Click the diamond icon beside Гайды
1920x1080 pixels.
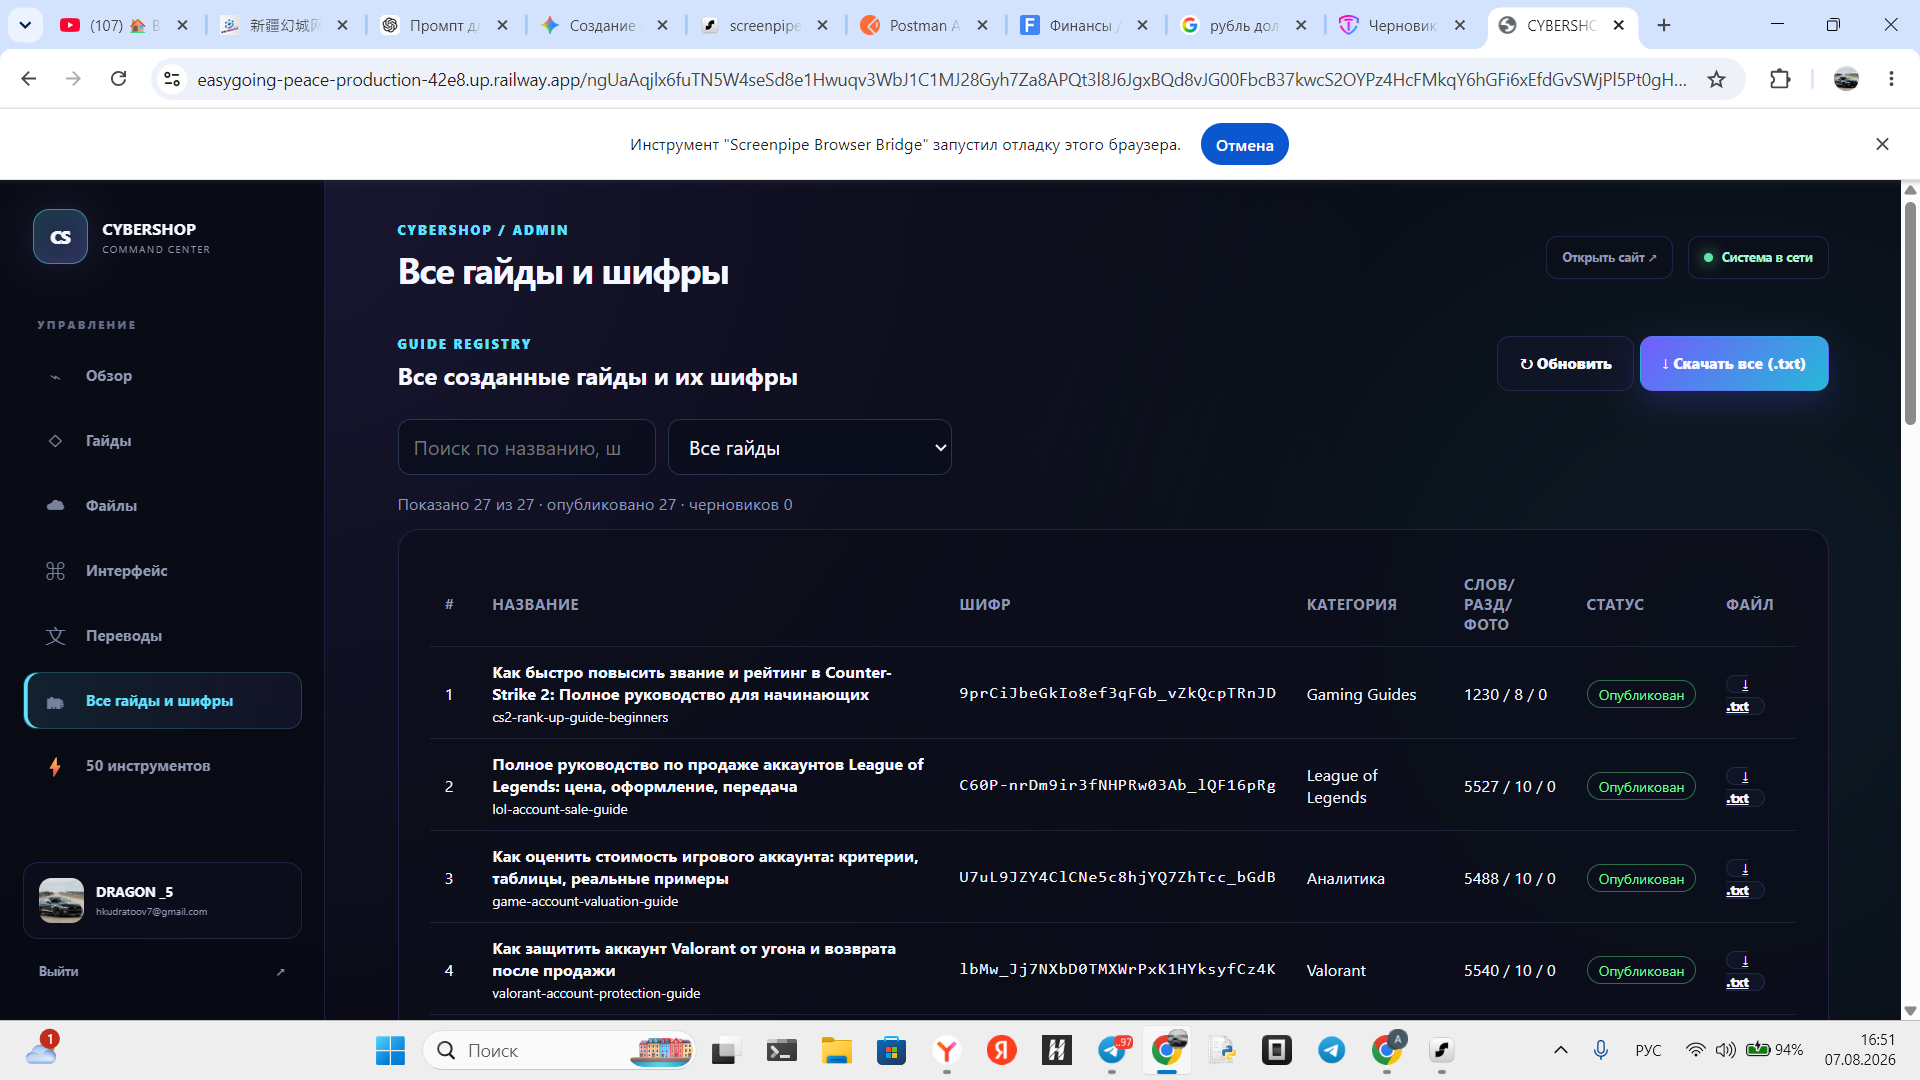55,441
